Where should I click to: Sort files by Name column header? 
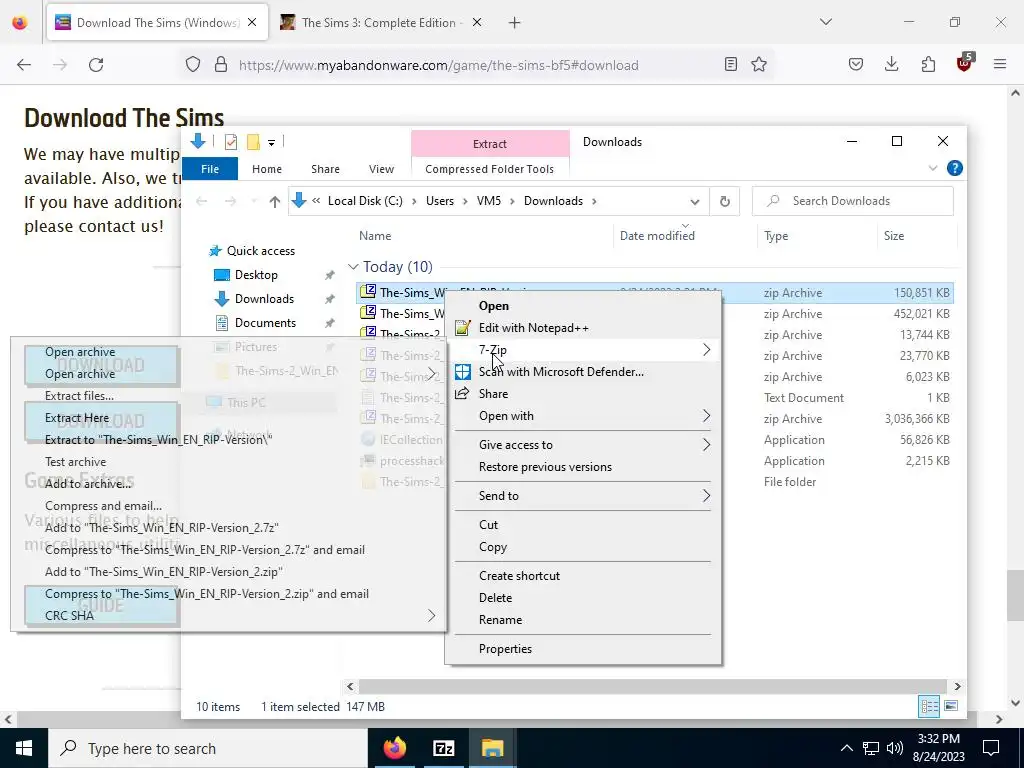pyautogui.click(x=375, y=236)
